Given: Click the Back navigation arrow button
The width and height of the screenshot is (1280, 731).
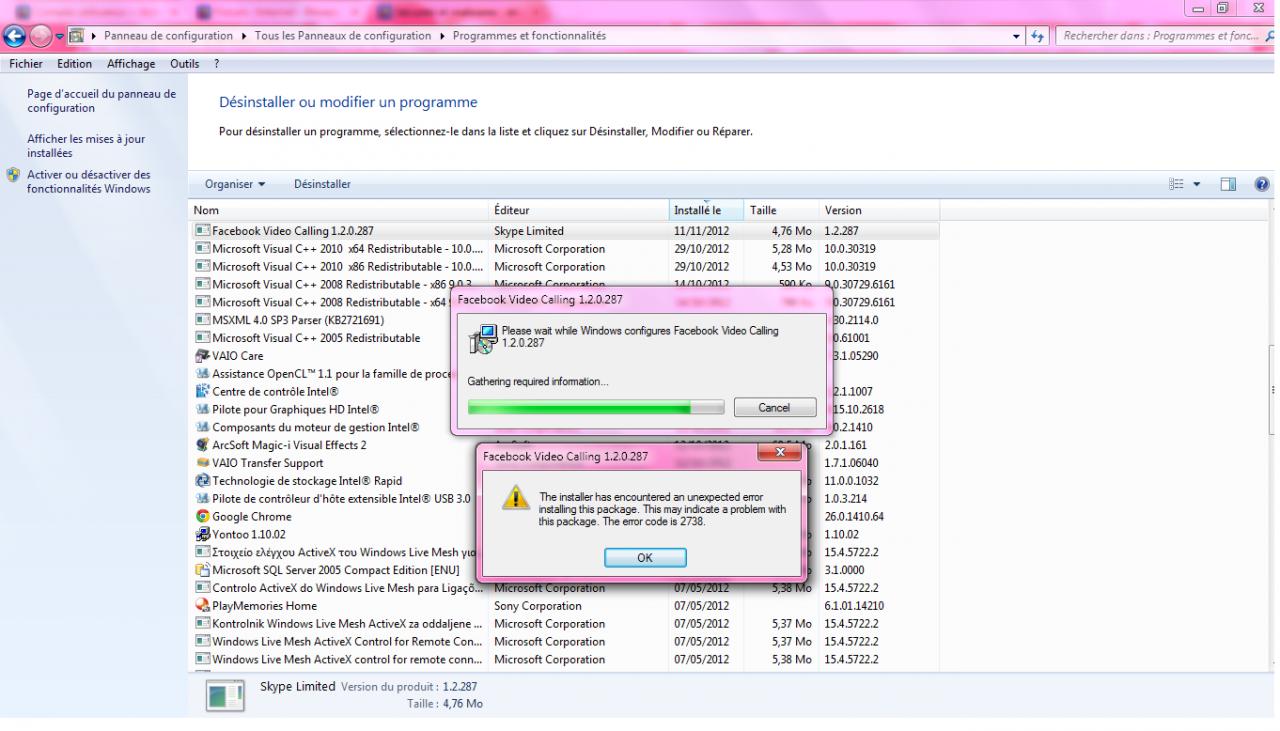Looking at the screenshot, I should coord(14,36).
